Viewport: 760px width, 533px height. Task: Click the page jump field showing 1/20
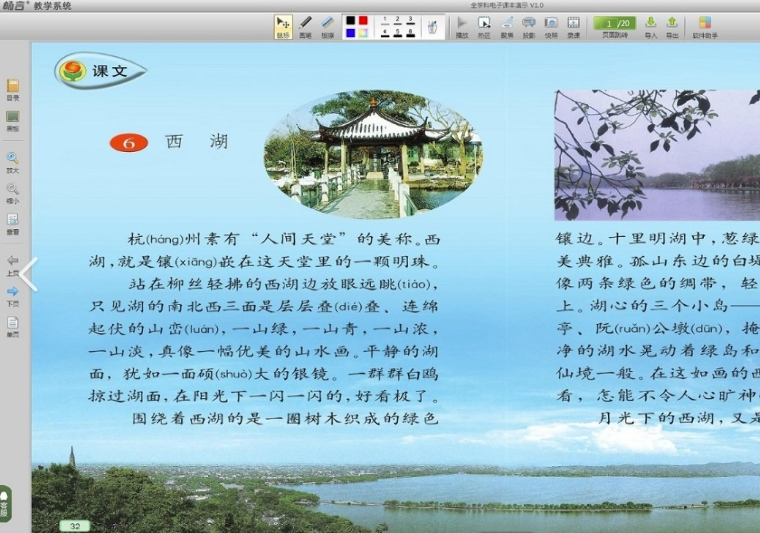point(615,22)
